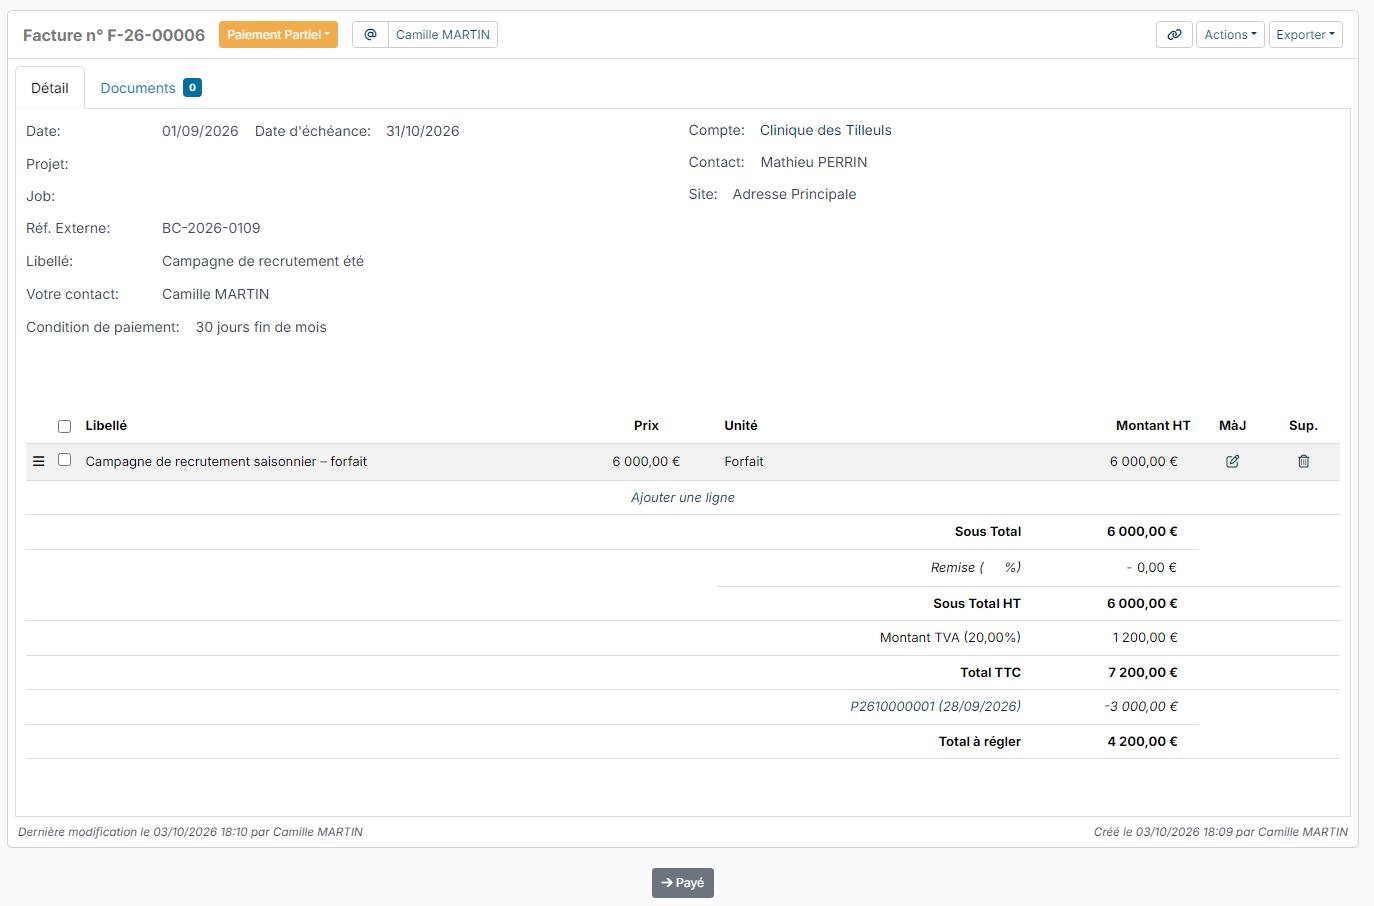This screenshot has height=906, width=1374.
Task: Click the drag handle of Campagne line
Action: coord(39,461)
